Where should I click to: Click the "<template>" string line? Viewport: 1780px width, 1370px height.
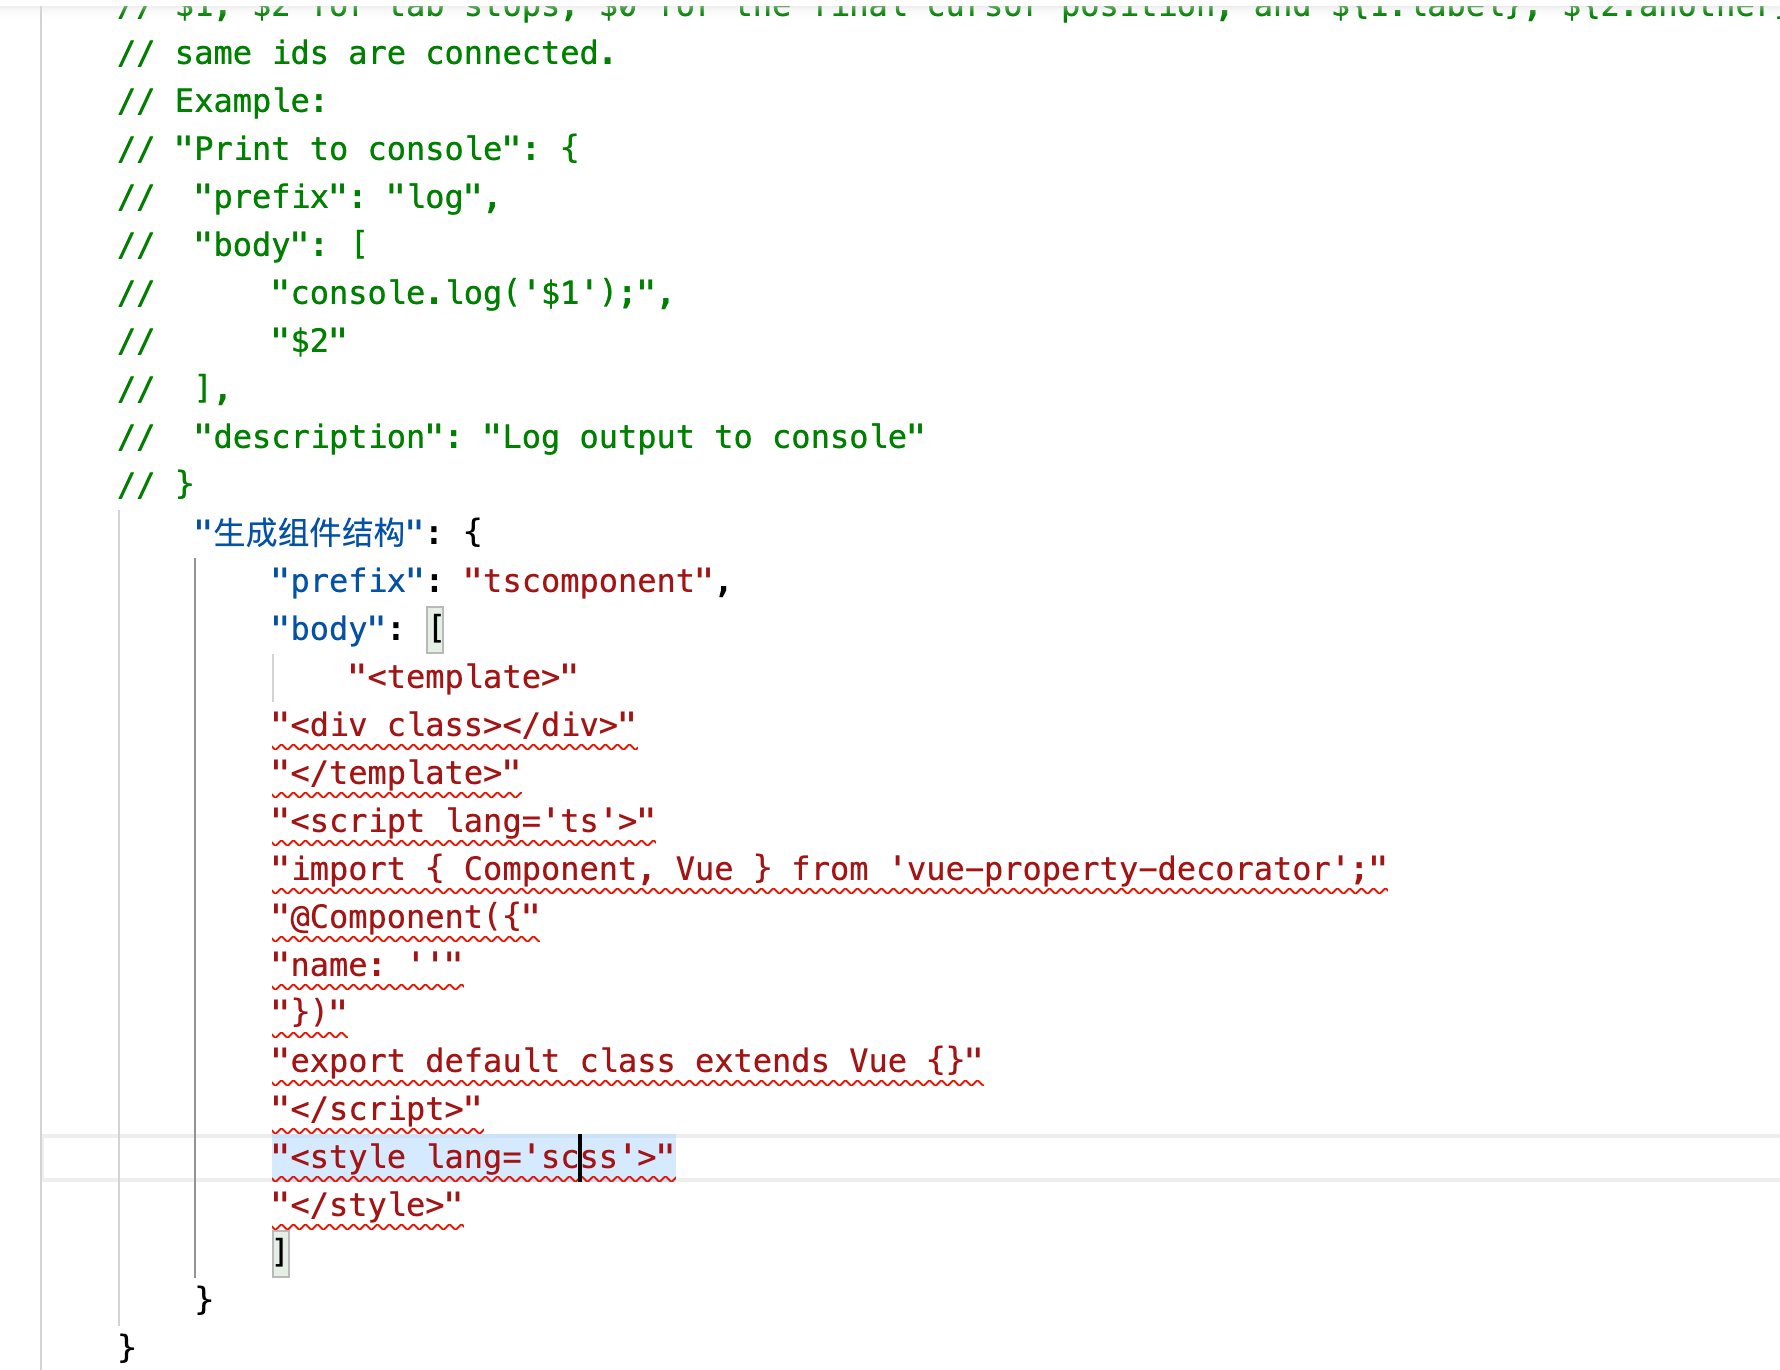click(463, 677)
